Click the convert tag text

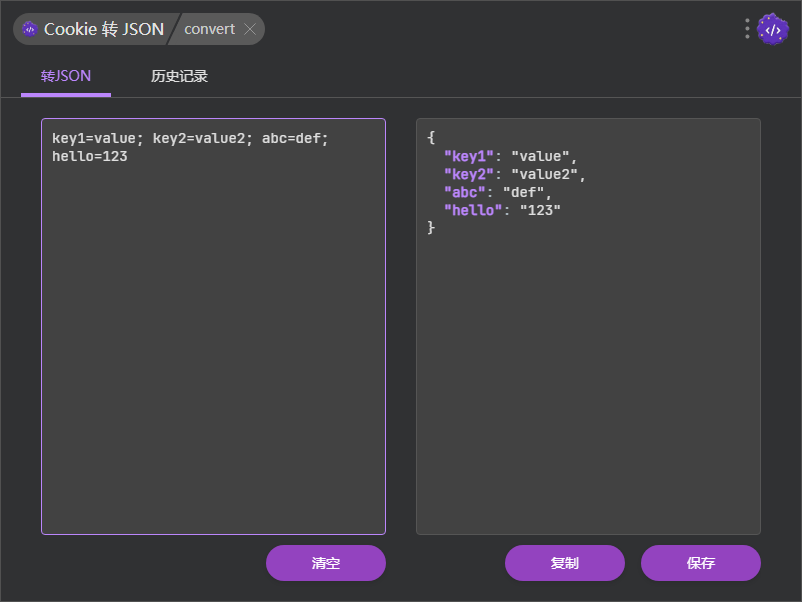coord(210,29)
